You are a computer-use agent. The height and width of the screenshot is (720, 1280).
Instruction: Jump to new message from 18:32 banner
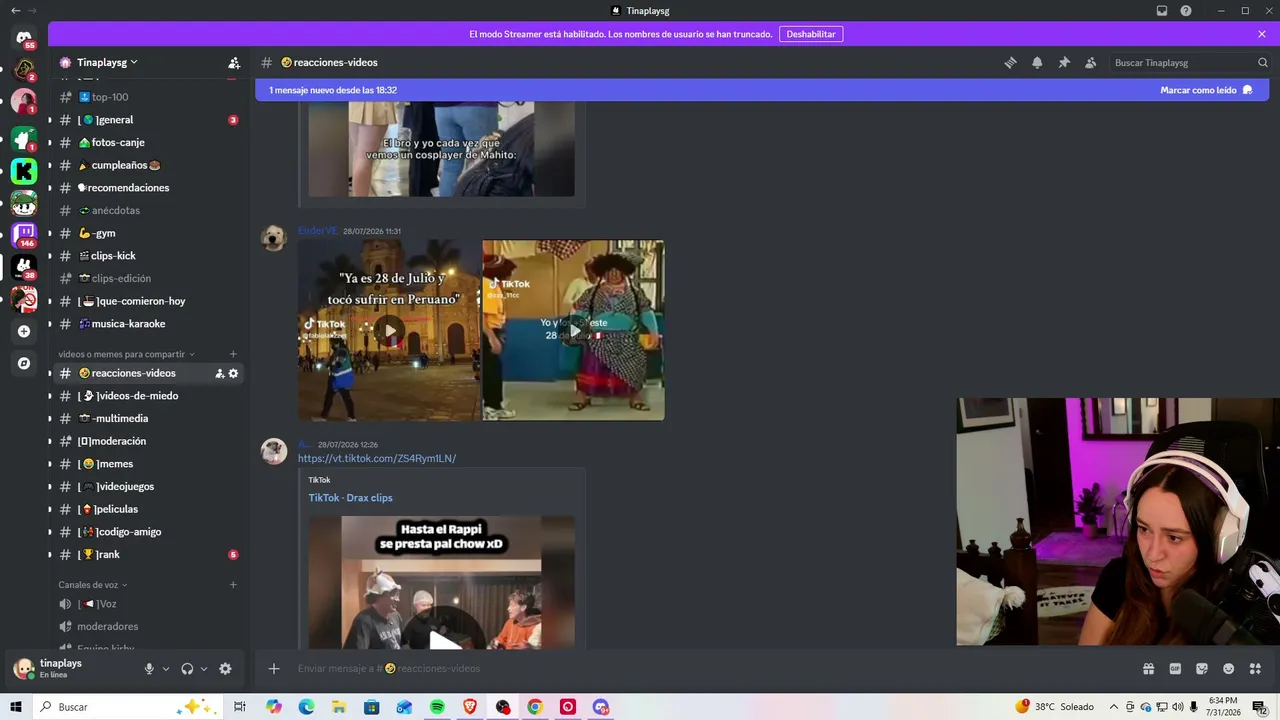click(x=333, y=90)
